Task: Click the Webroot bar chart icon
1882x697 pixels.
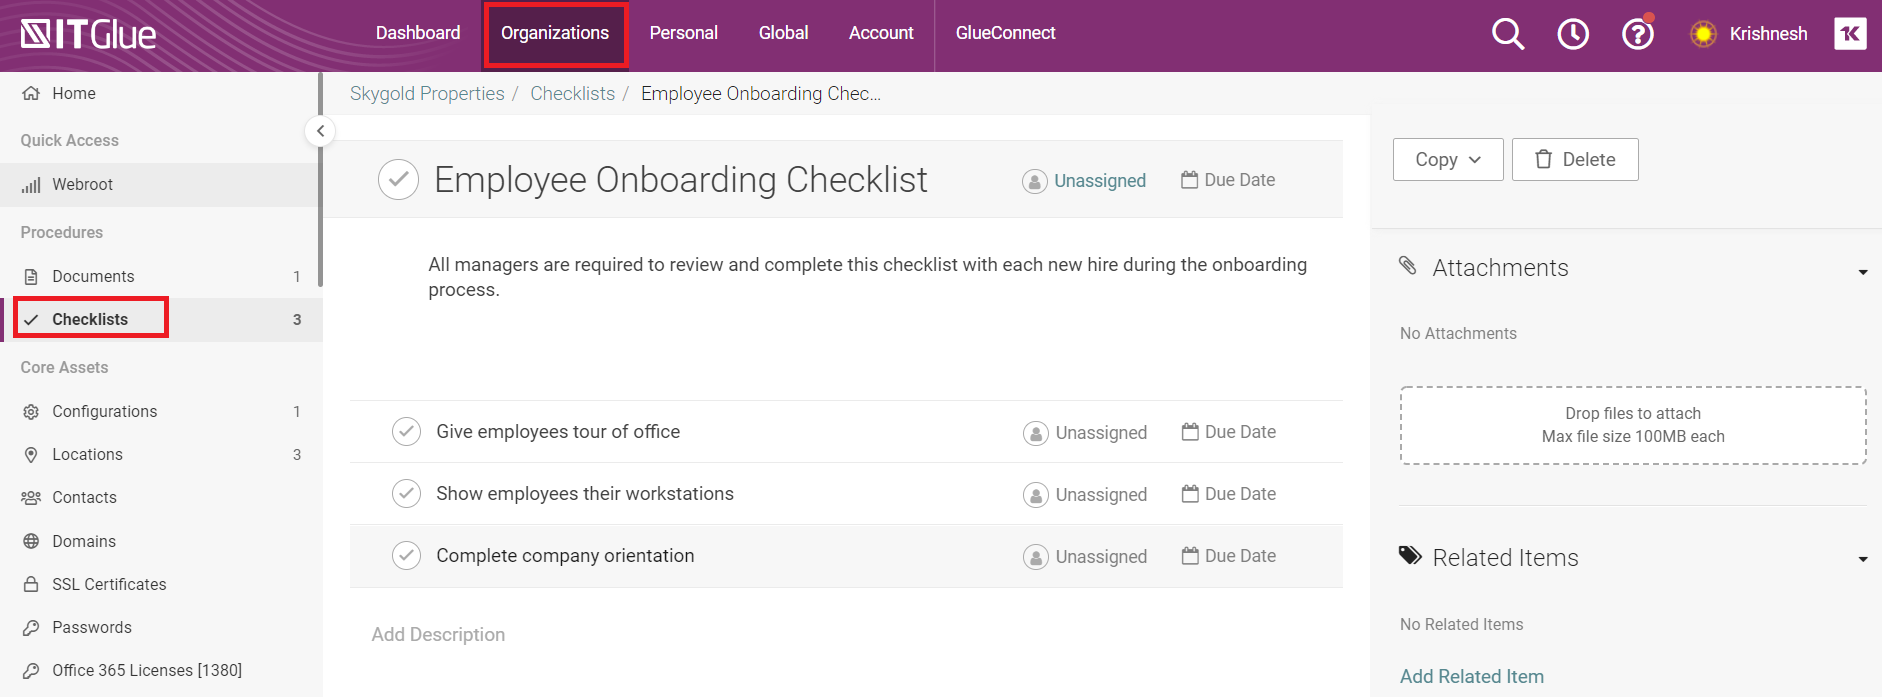Action: click(x=31, y=185)
